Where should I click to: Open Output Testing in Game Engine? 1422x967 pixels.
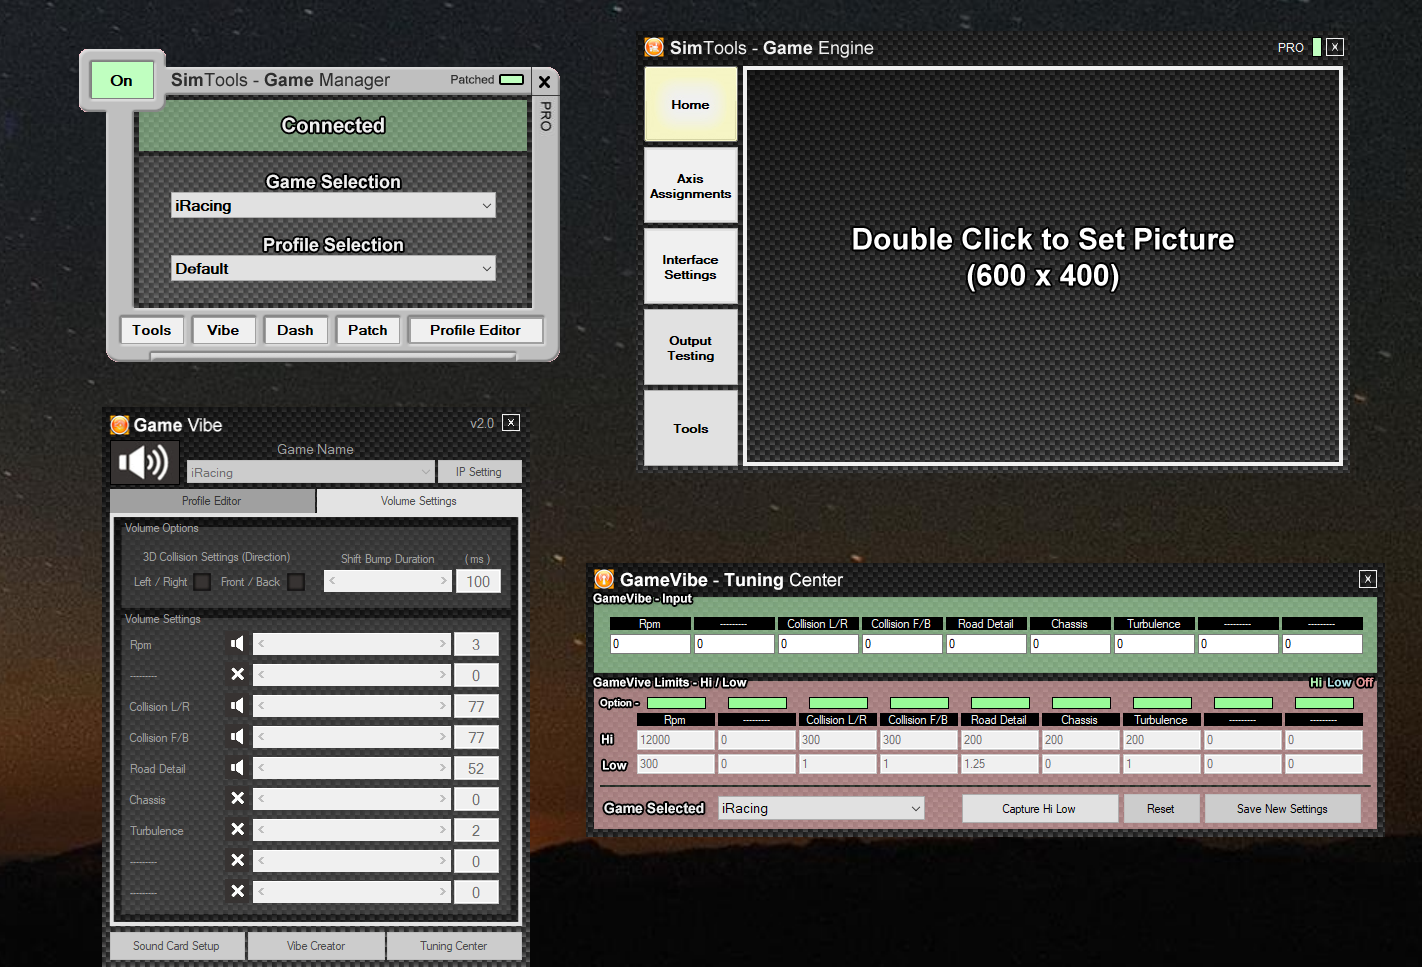point(690,348)
